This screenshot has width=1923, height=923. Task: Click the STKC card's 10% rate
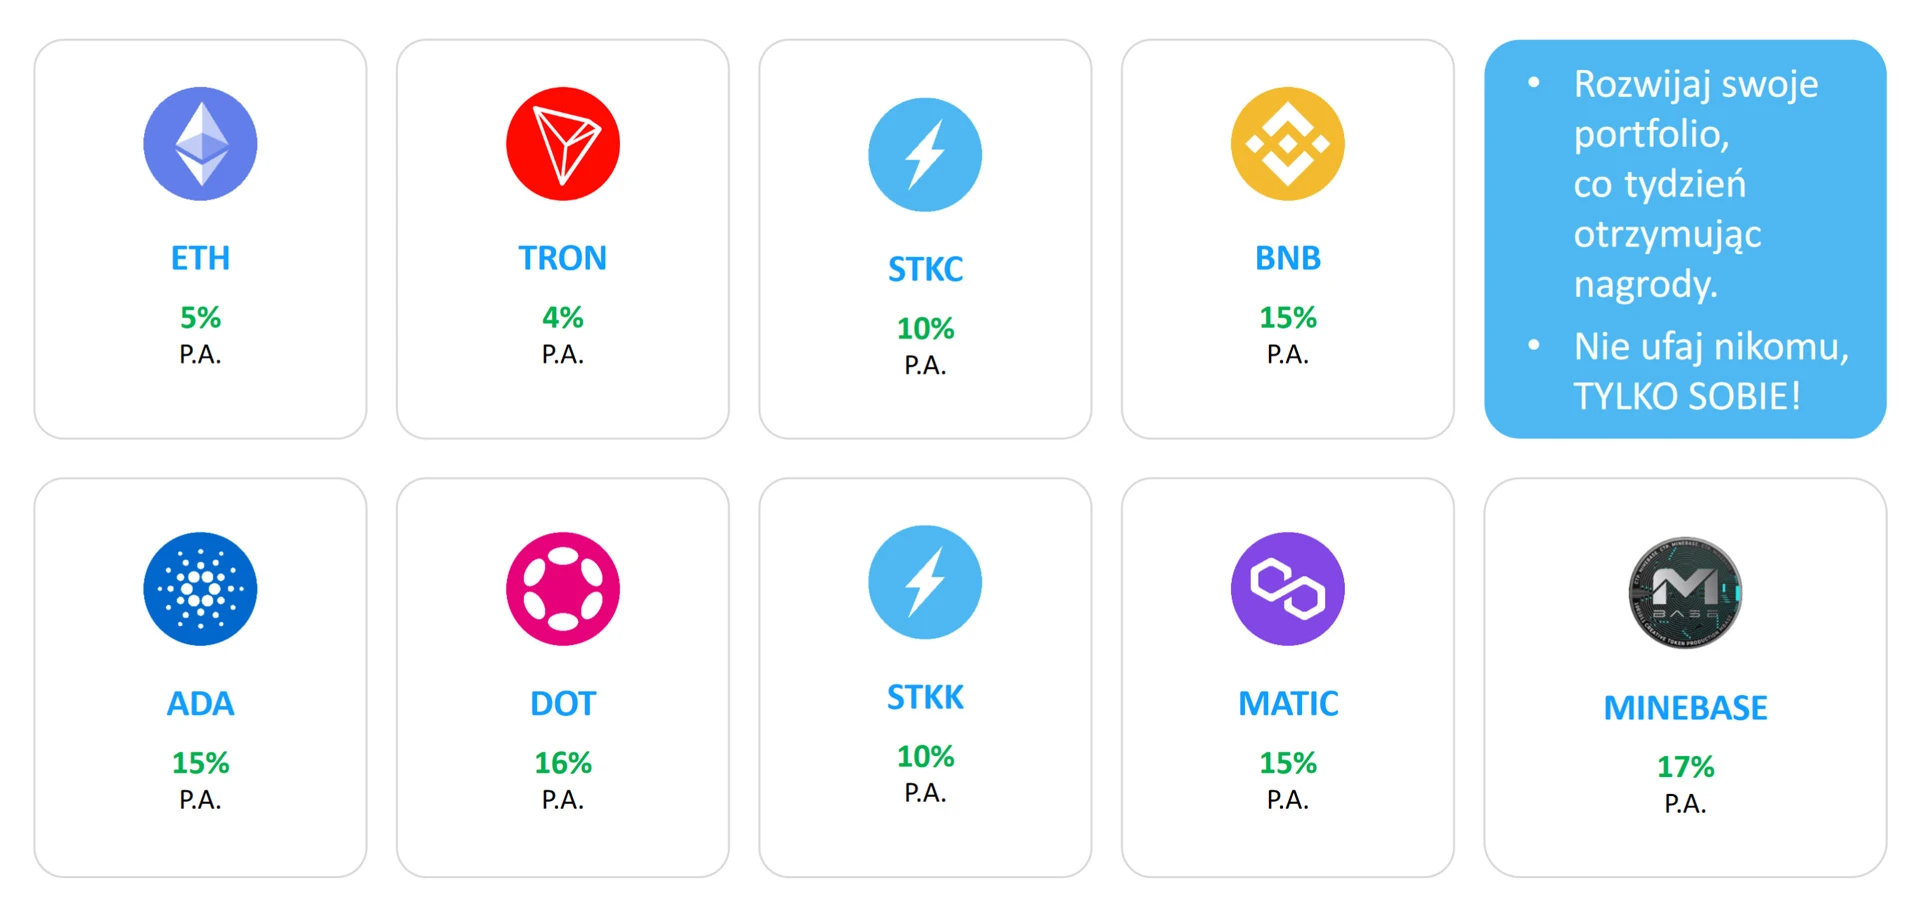(x=925, y=329)
